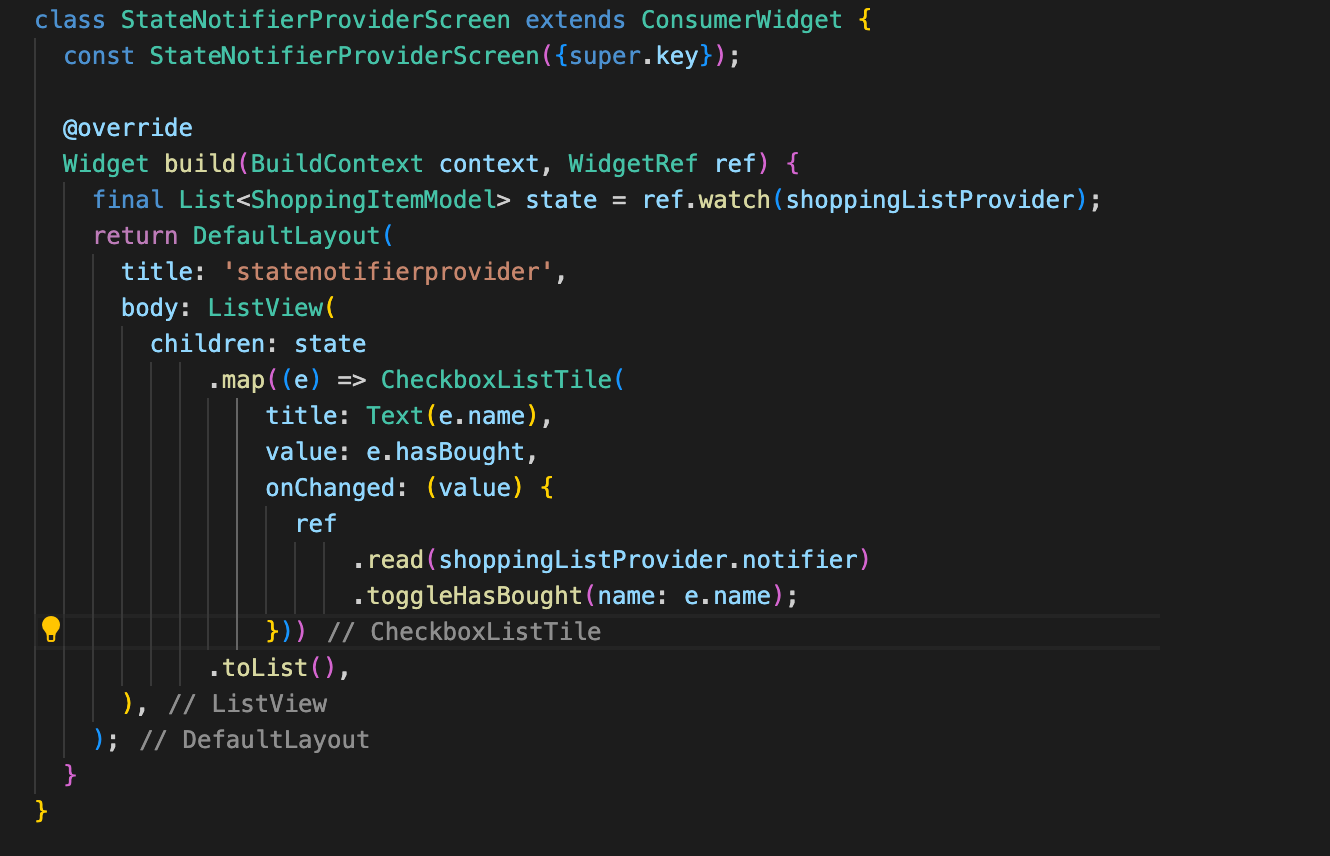Viewport: 1330px width, 856px height.
Task: Click the 'const' keyword
Action: pyautogui.click(x=99, y=56)
